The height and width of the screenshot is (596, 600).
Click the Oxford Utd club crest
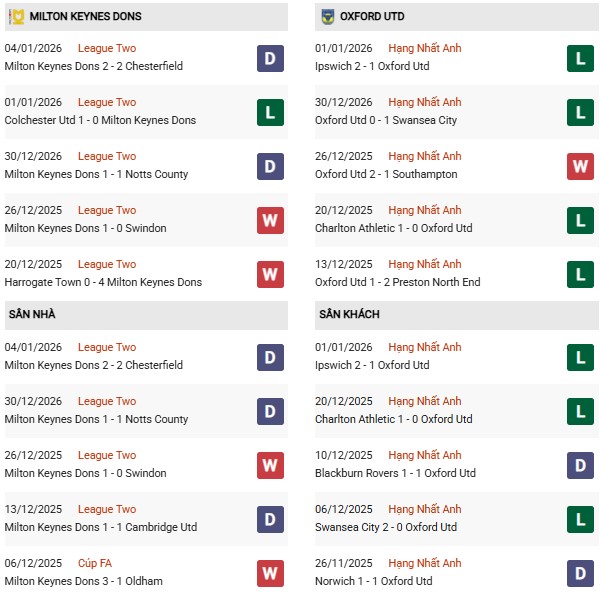[327, 17]
